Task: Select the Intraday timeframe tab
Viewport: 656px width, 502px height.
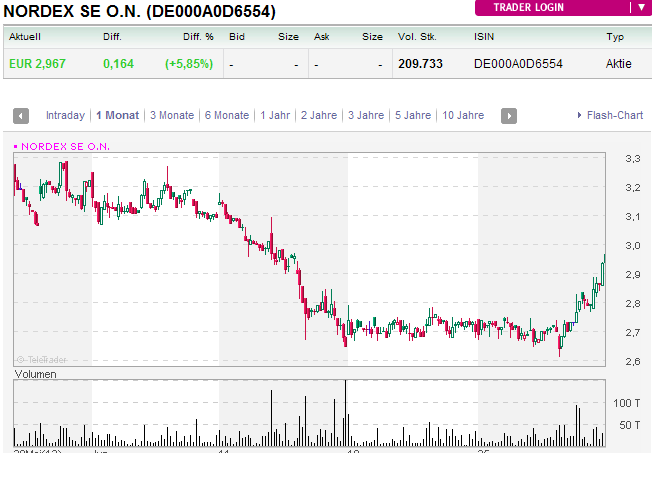Action: [x=65, y=115]
